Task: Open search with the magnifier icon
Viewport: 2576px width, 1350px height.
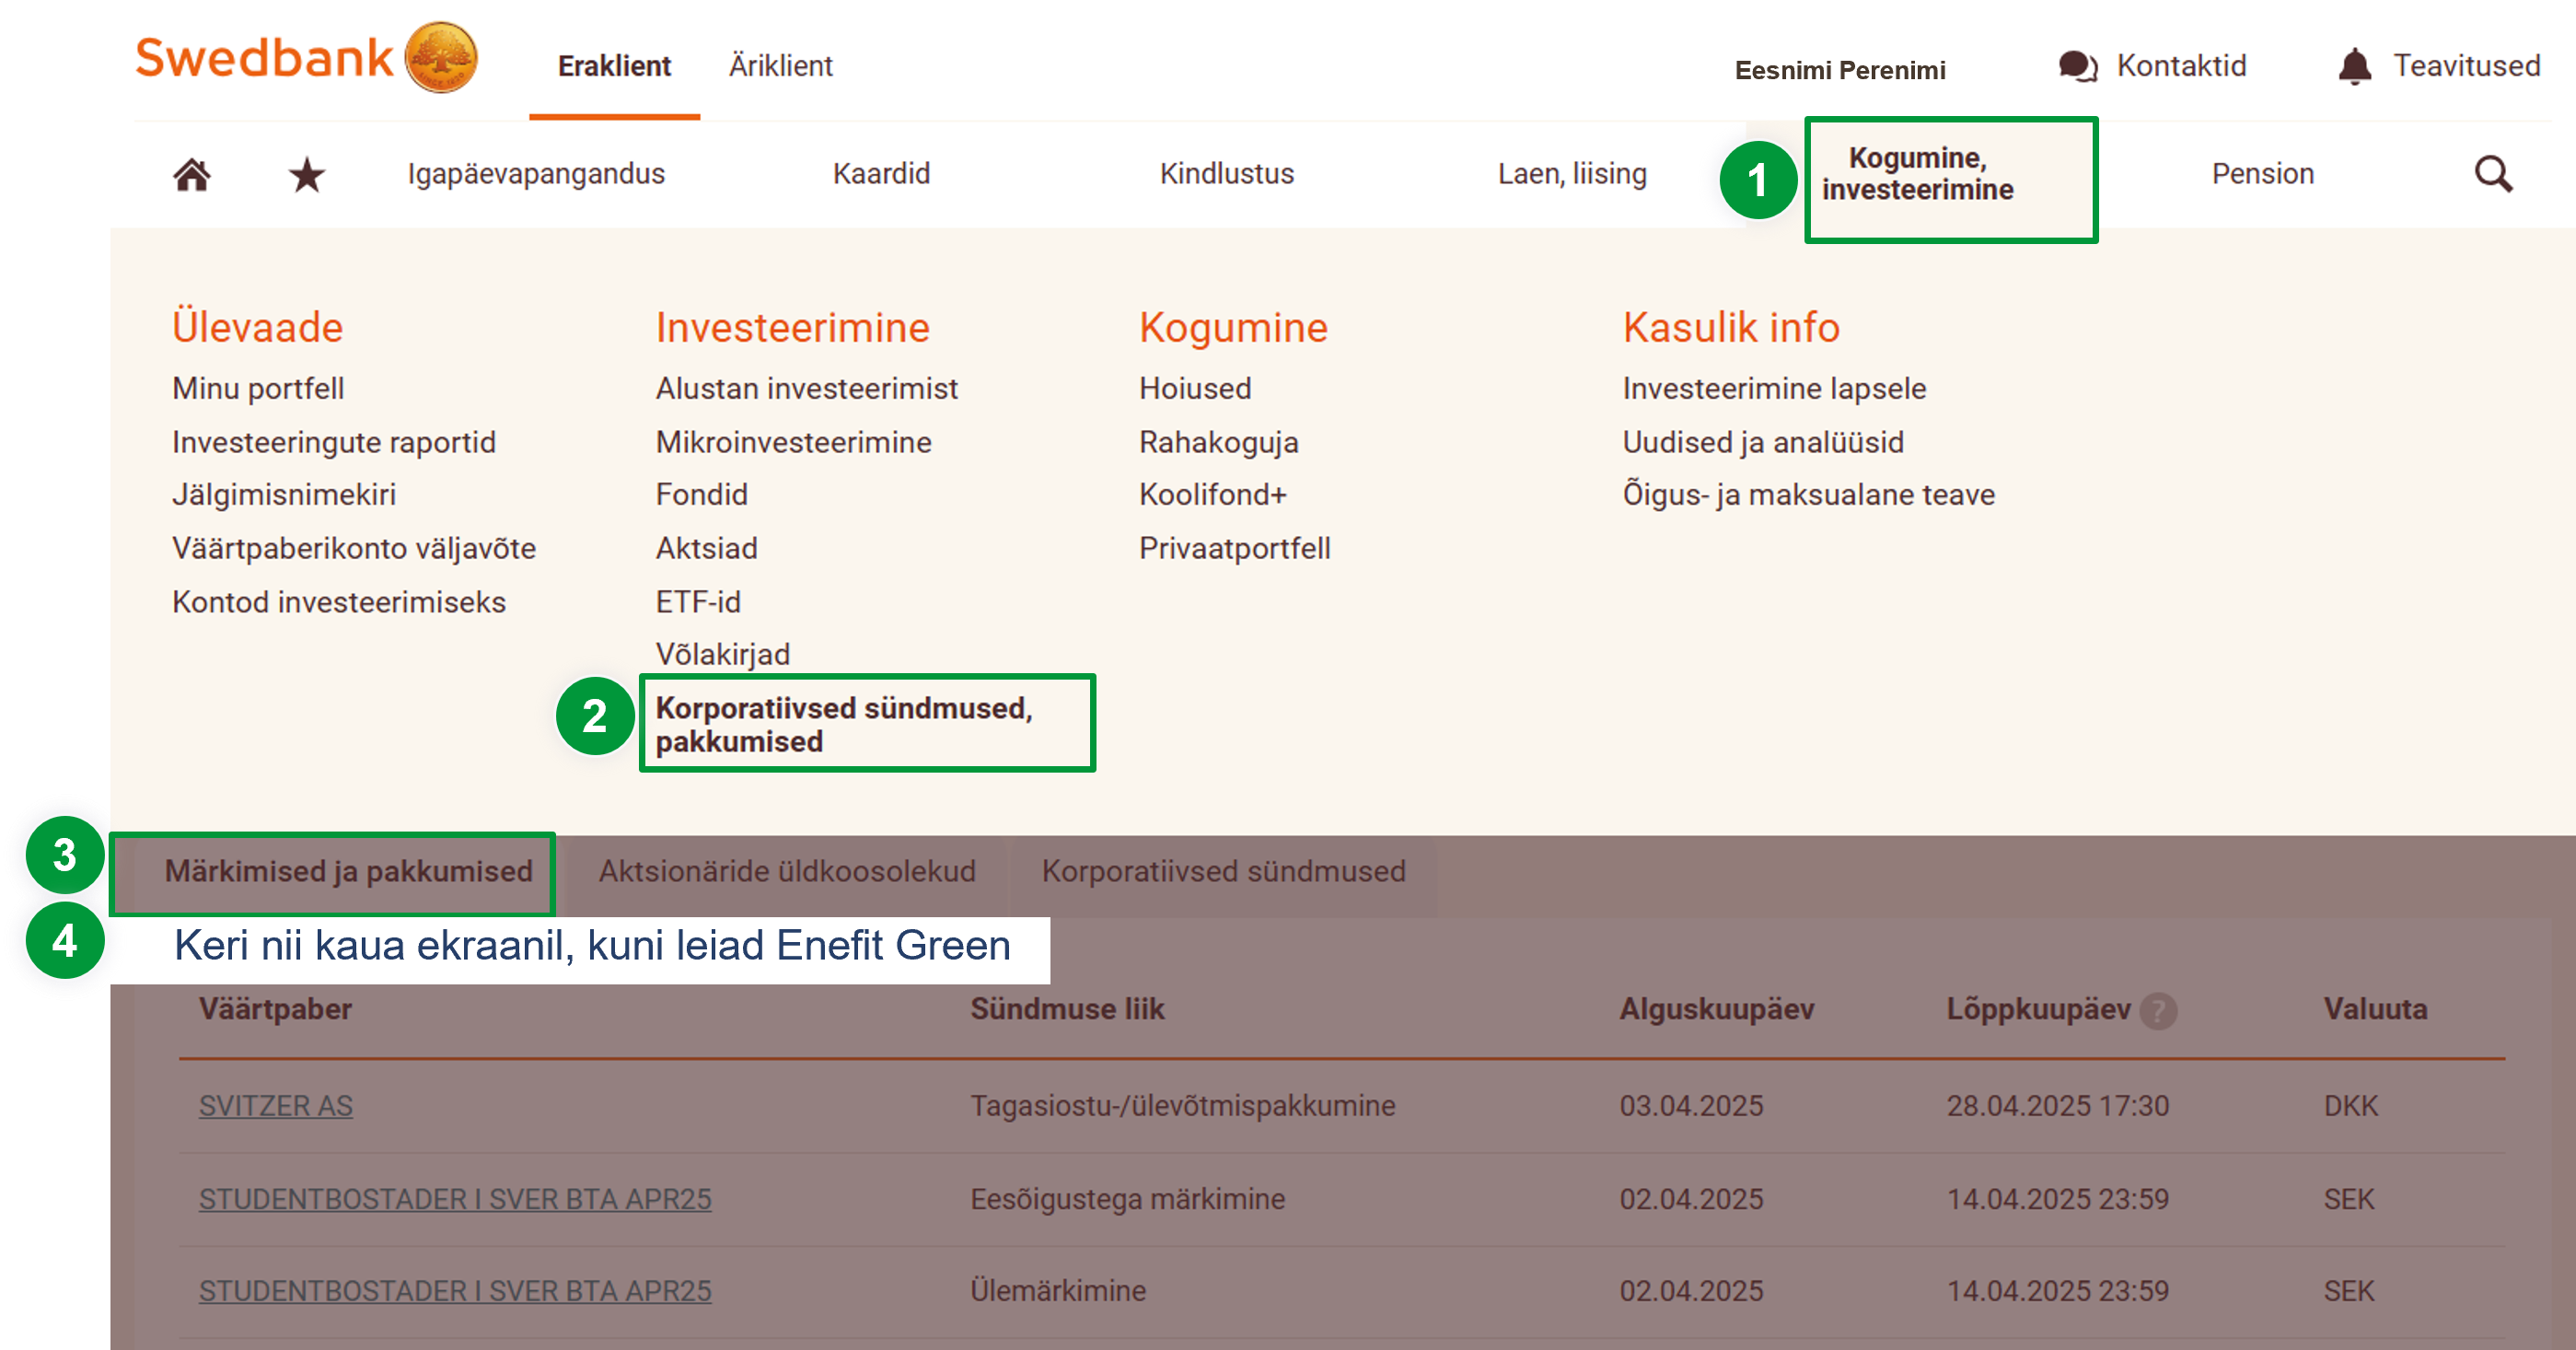Action: [x=2493, y=174]
